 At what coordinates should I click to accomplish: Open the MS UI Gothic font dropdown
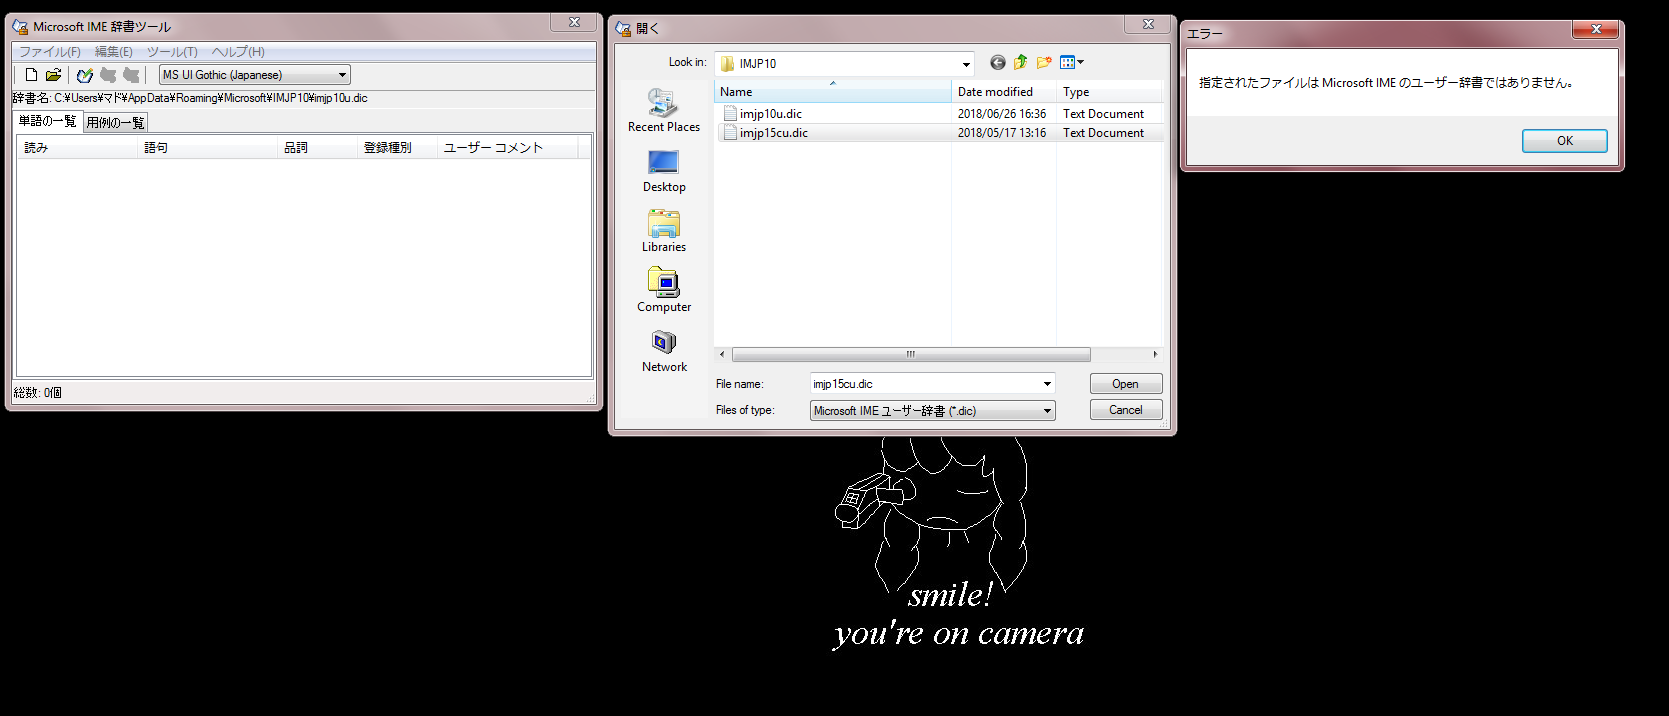tap(255, 75)
